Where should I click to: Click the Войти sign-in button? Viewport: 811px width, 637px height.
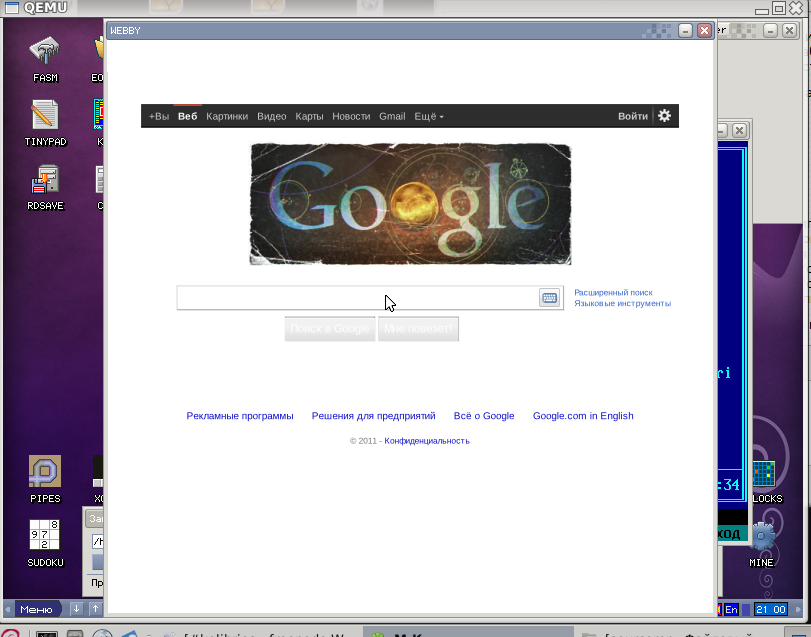pos(632,116)
